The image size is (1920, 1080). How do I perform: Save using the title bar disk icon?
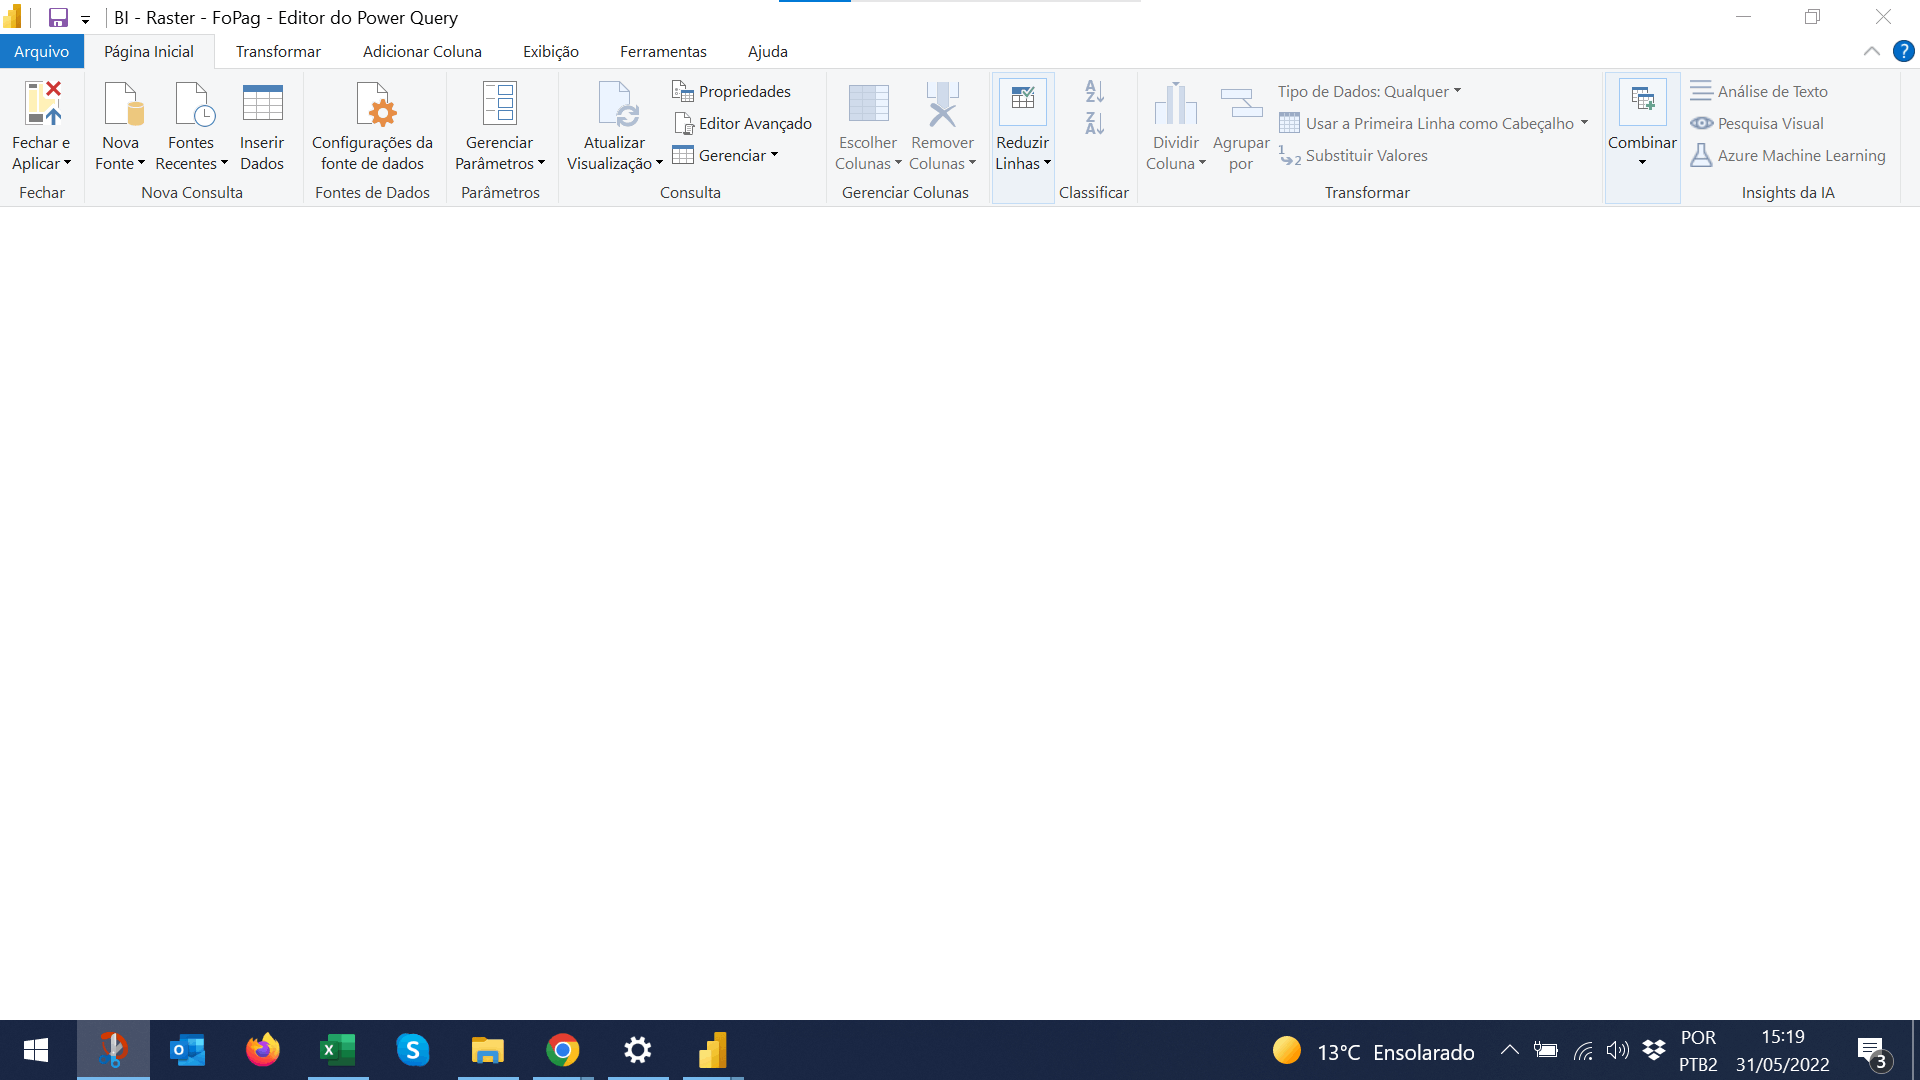point(58,17)
